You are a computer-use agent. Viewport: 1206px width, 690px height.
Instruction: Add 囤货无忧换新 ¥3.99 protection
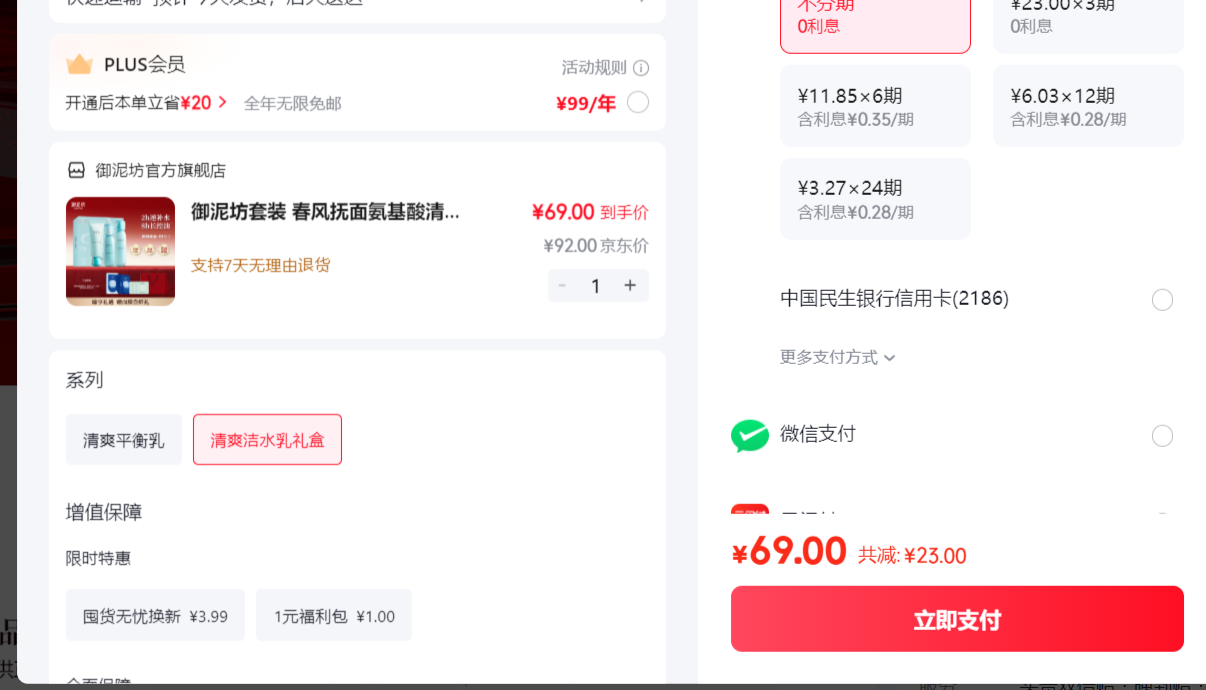pyautogui.click(x=155, y=615)
